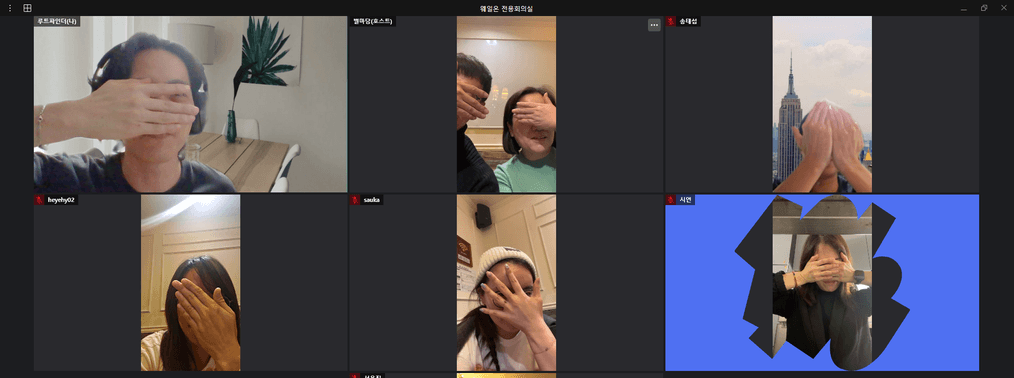
Task: Select the host's video tile with two people
Action: [506, 104]
